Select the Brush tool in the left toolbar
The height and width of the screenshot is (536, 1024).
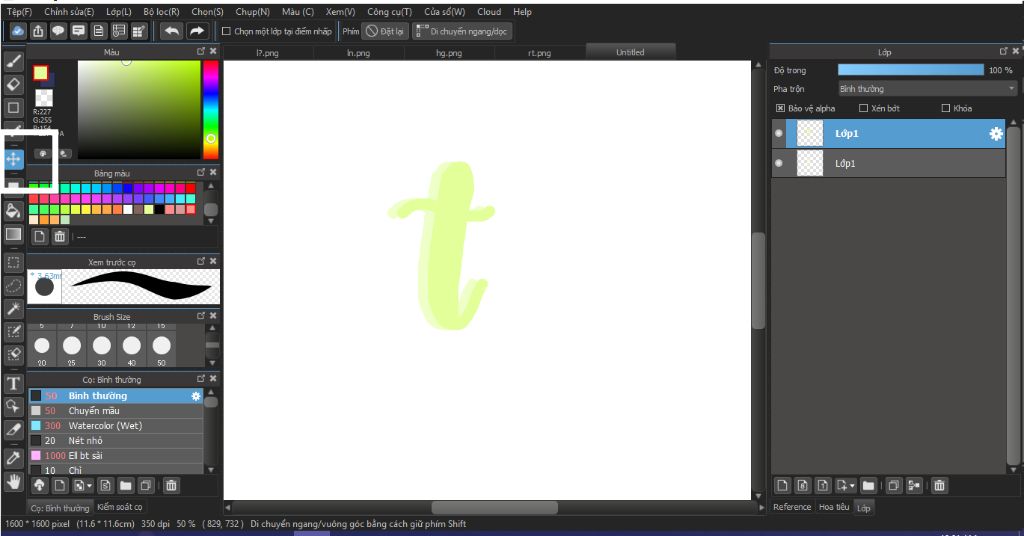[x=14, y=61]
